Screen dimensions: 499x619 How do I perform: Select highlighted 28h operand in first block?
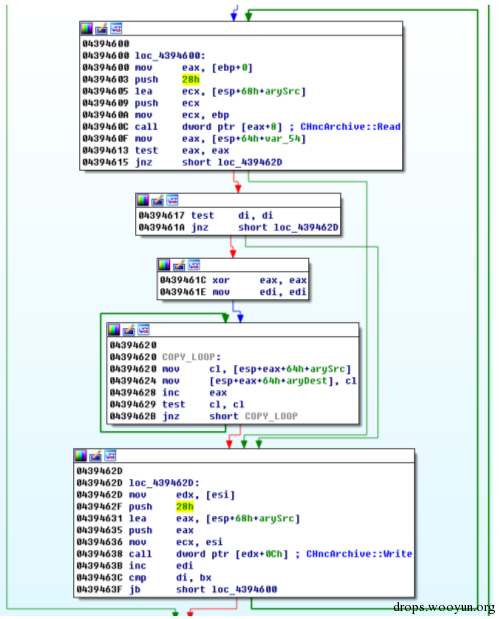click(191, 79)
